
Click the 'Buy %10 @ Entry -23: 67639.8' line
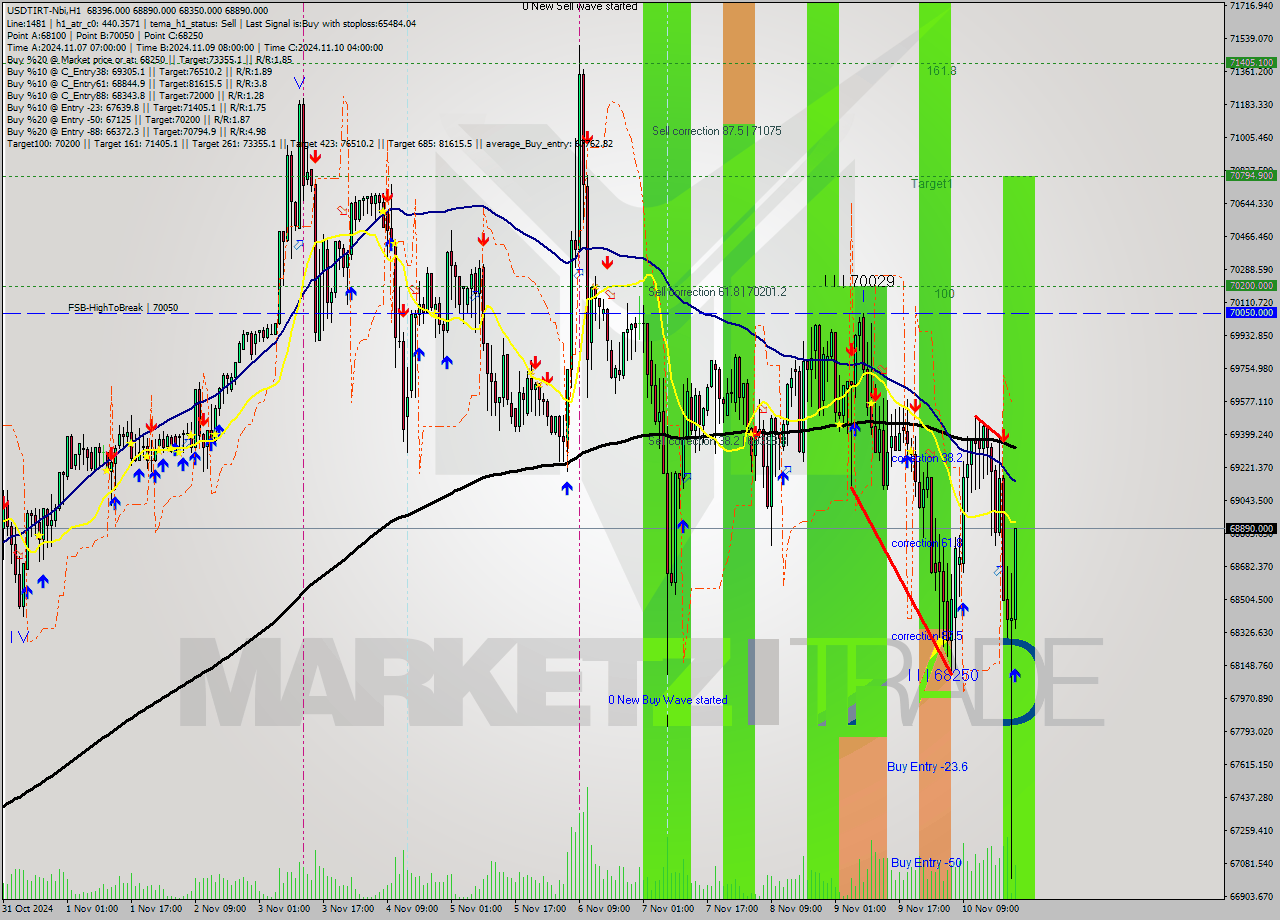(136, 107)
